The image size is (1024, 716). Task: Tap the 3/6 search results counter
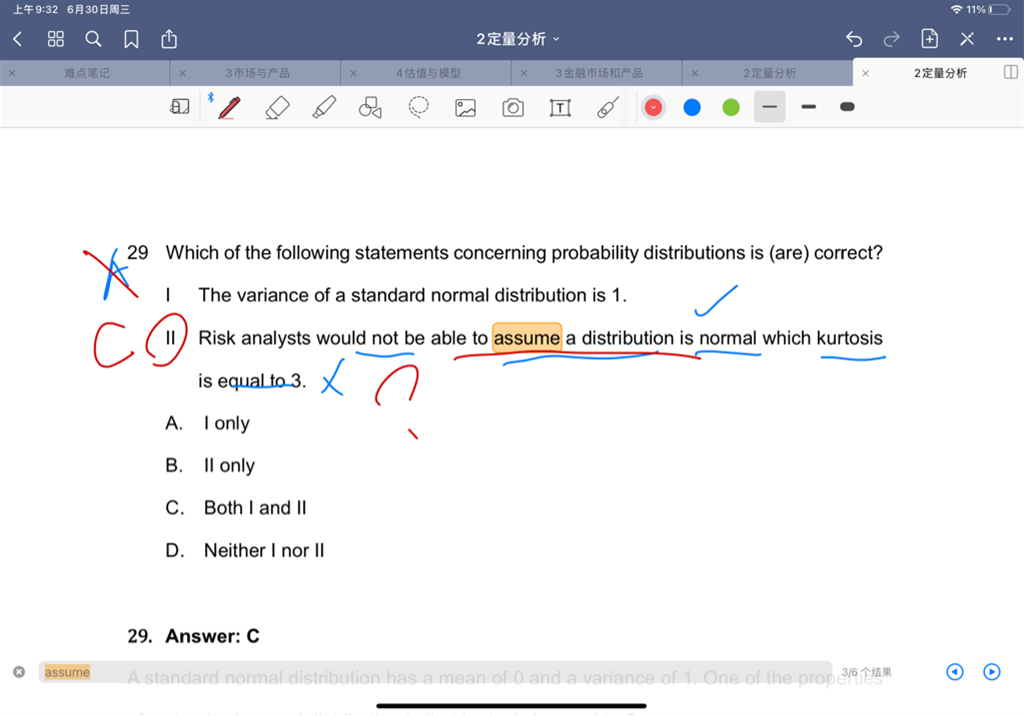pos(867,672)
